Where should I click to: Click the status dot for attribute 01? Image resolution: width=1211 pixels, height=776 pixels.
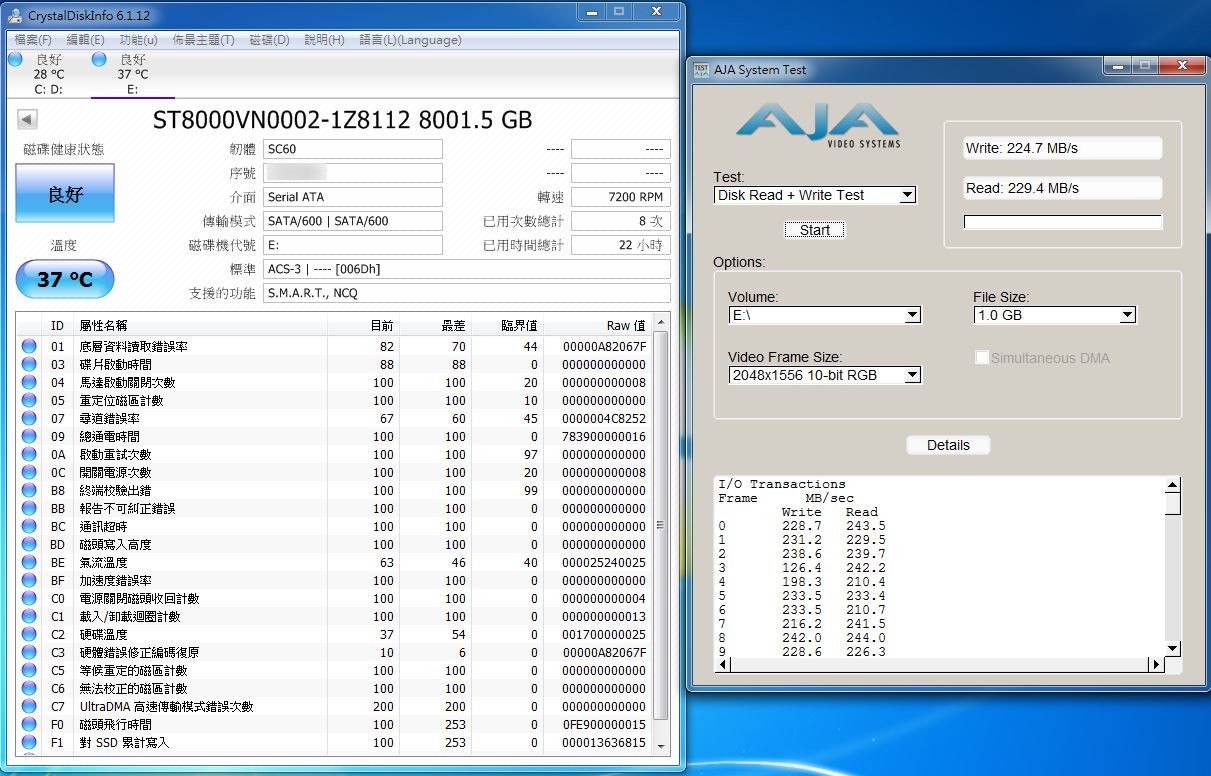click(29, 346)
